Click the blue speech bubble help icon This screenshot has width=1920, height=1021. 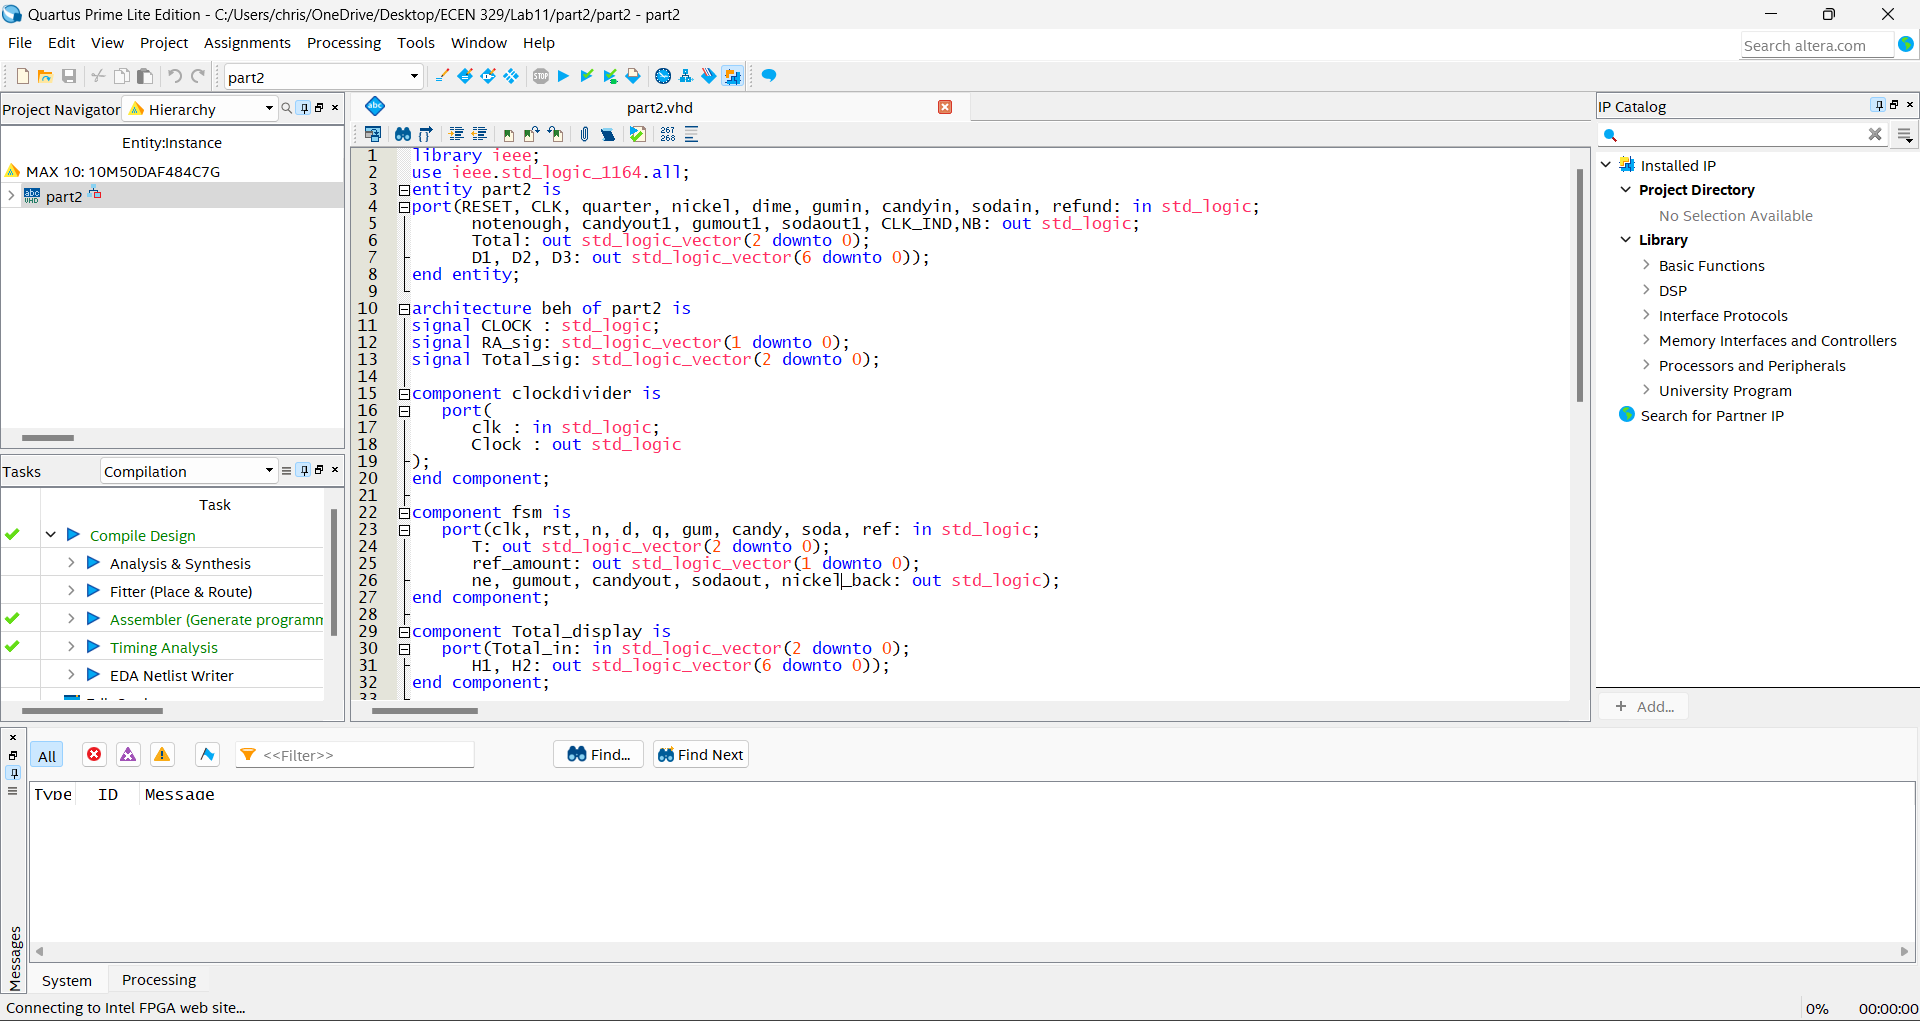coord(769,76)
